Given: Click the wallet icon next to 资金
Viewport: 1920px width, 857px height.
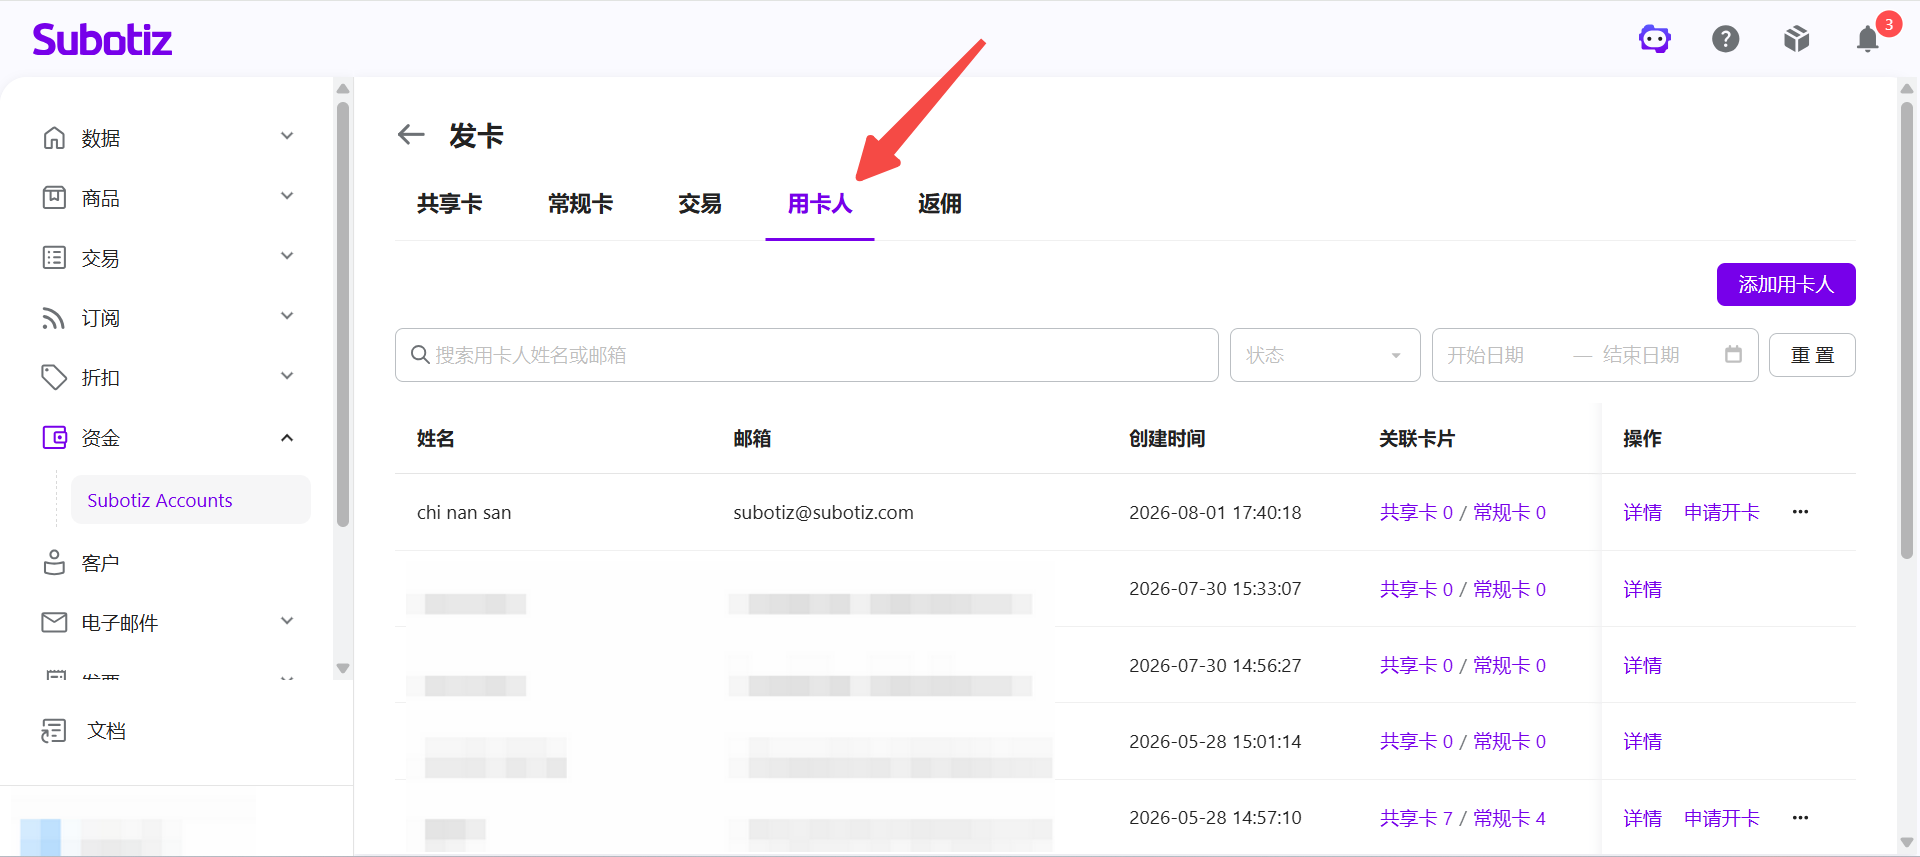Looking at the screenshot, I should tap(54, 437).
